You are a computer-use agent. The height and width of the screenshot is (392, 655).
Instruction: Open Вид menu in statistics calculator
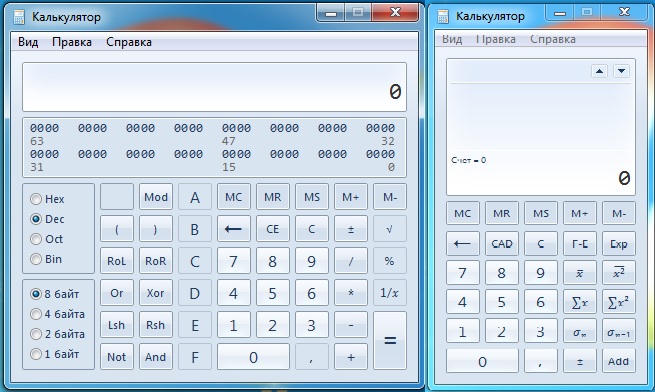click(x=452, y=39)
